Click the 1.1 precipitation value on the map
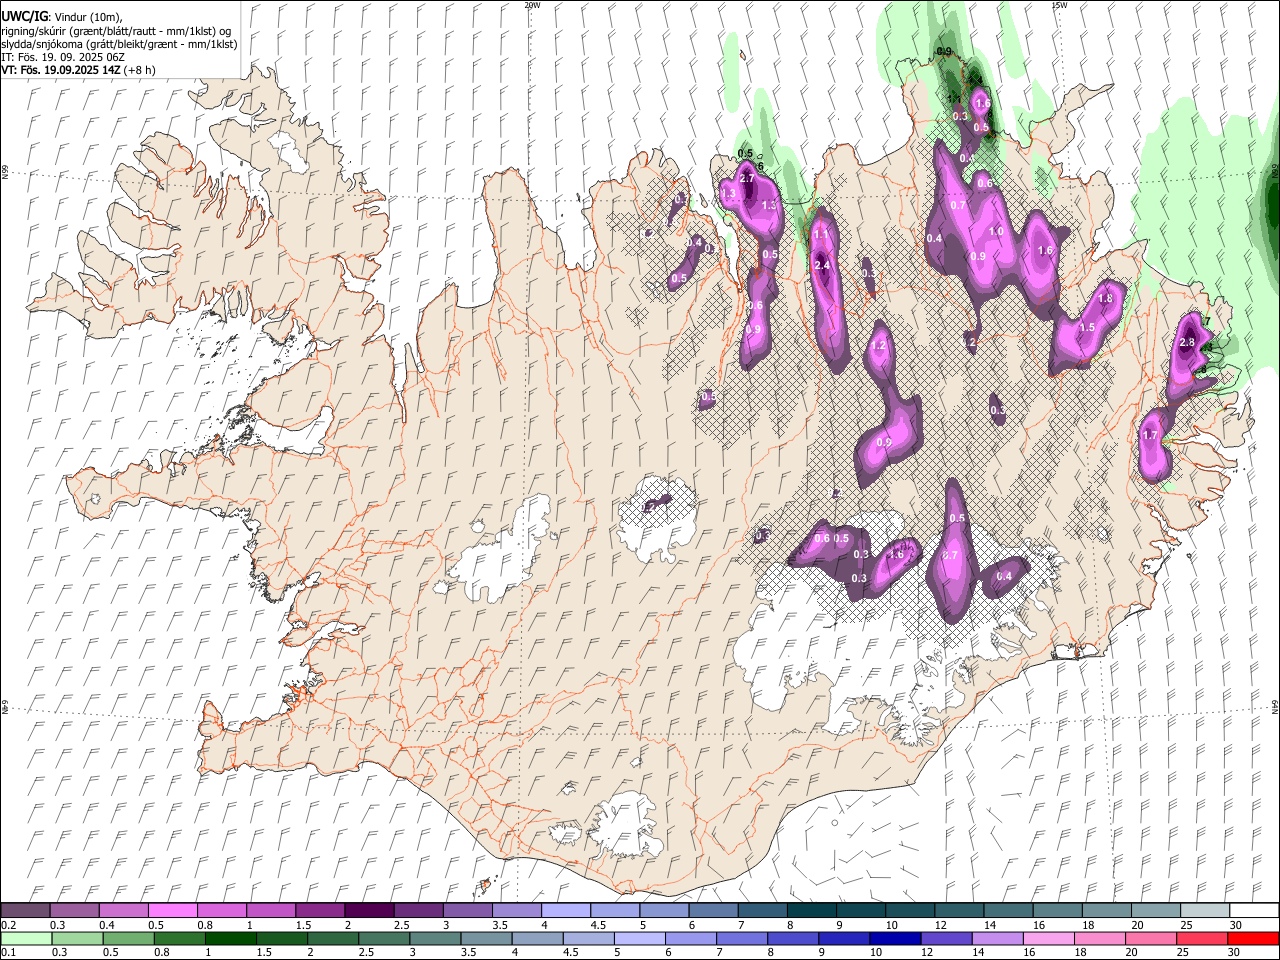 [821, 234]
